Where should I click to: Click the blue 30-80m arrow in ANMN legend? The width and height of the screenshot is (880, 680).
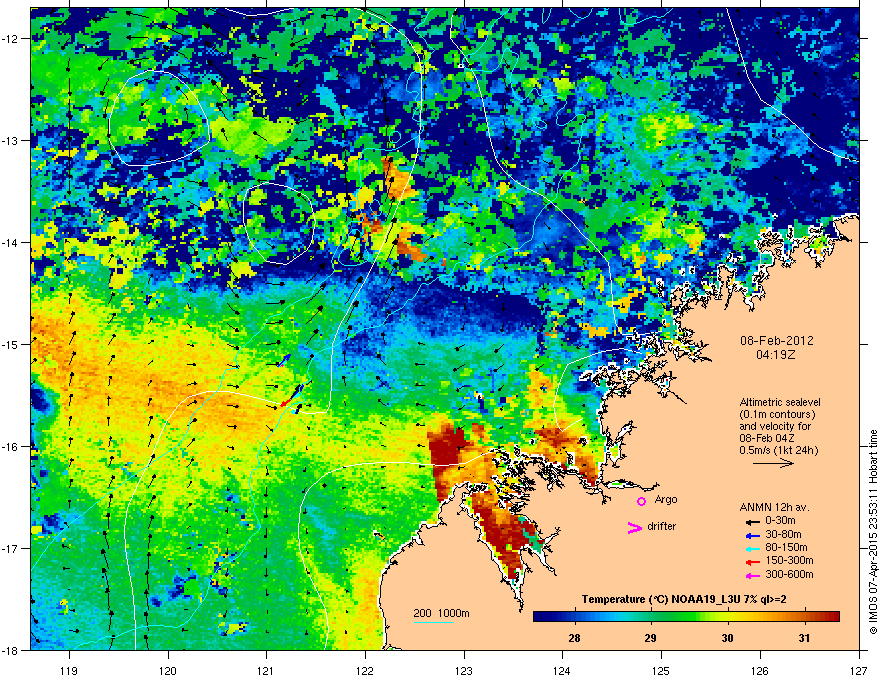(752, 535)
